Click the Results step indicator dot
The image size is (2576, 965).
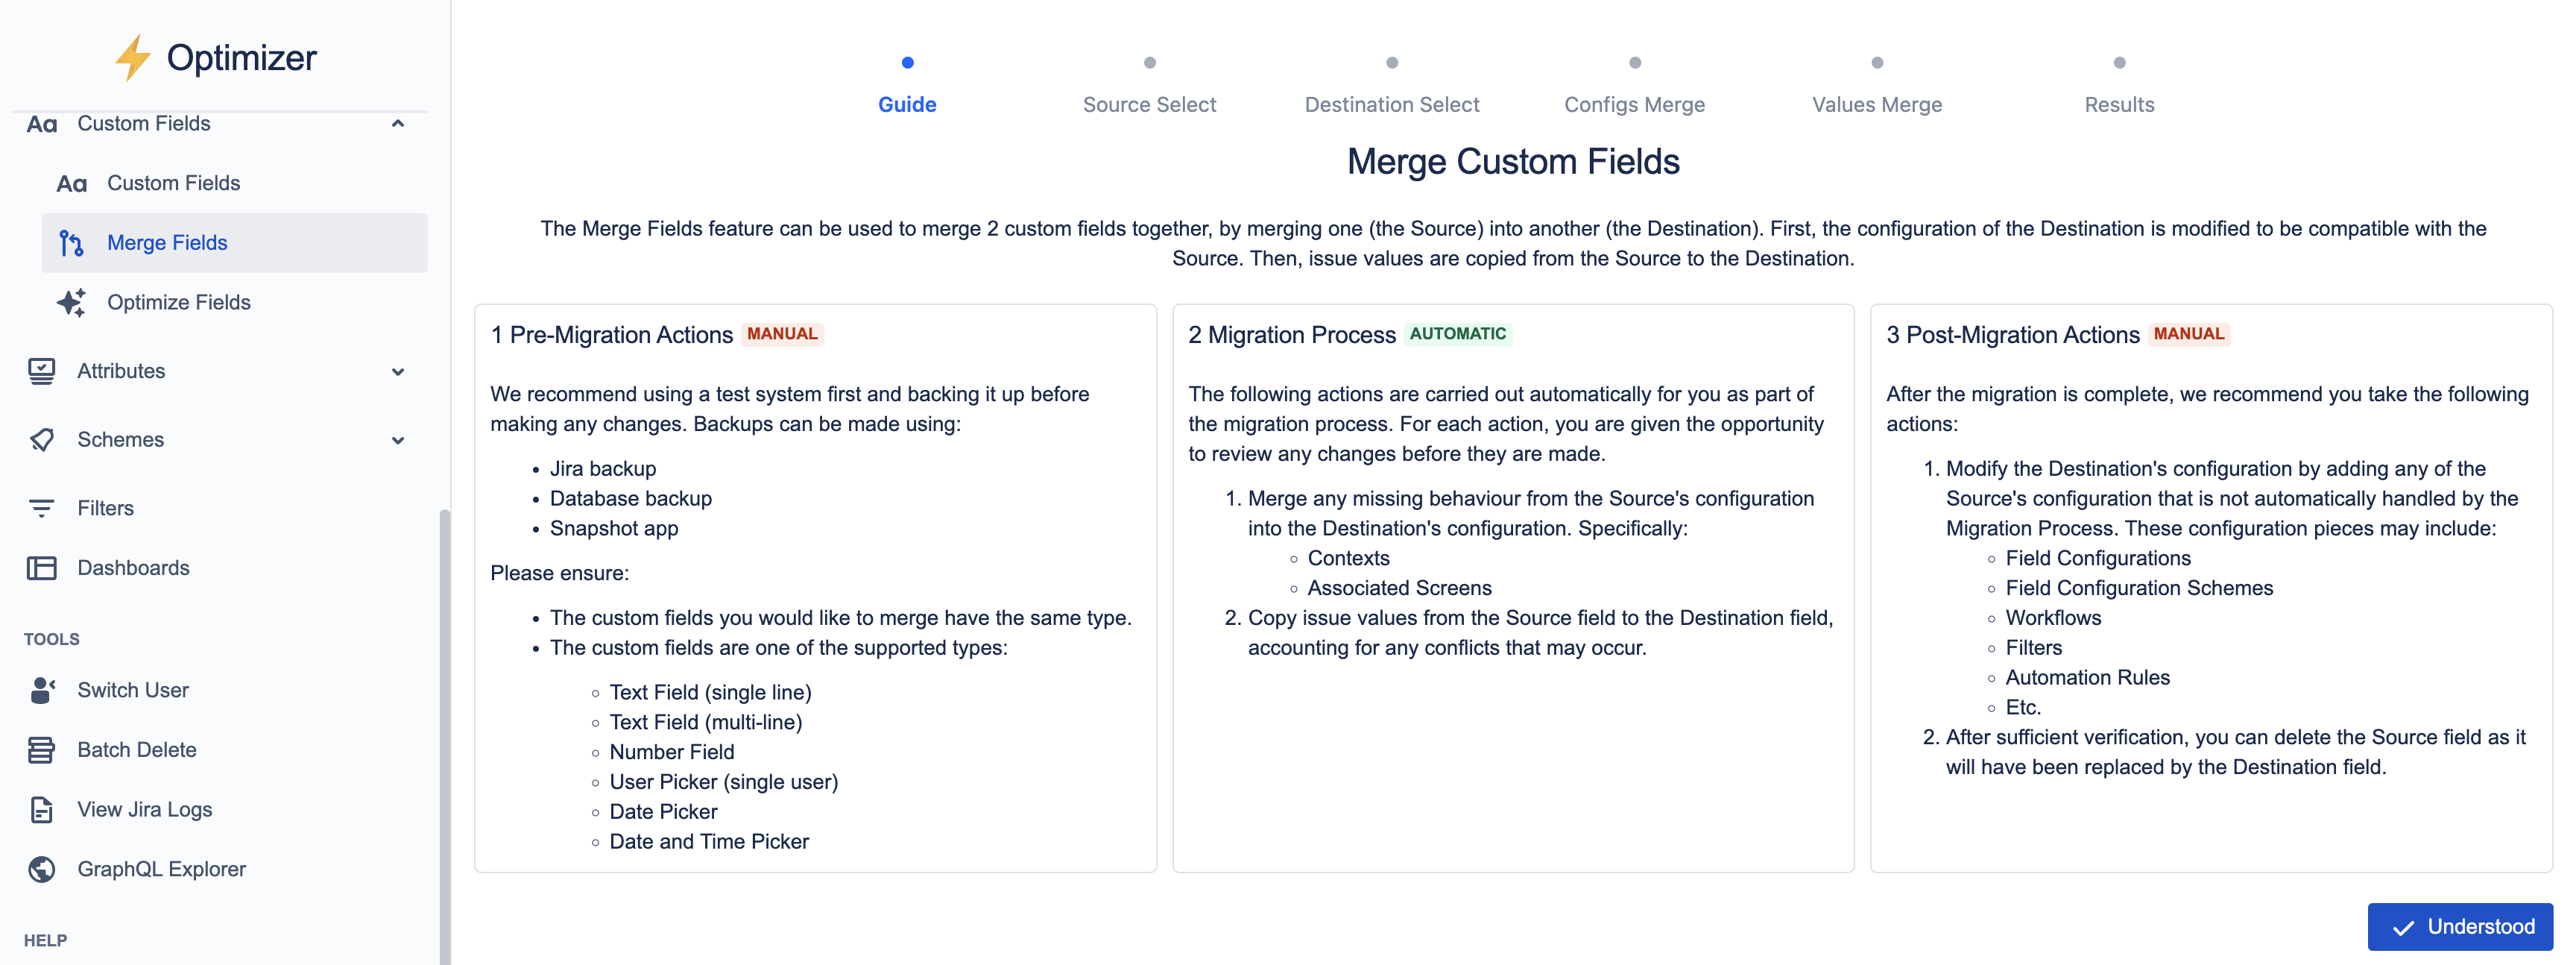(2119, 62)
